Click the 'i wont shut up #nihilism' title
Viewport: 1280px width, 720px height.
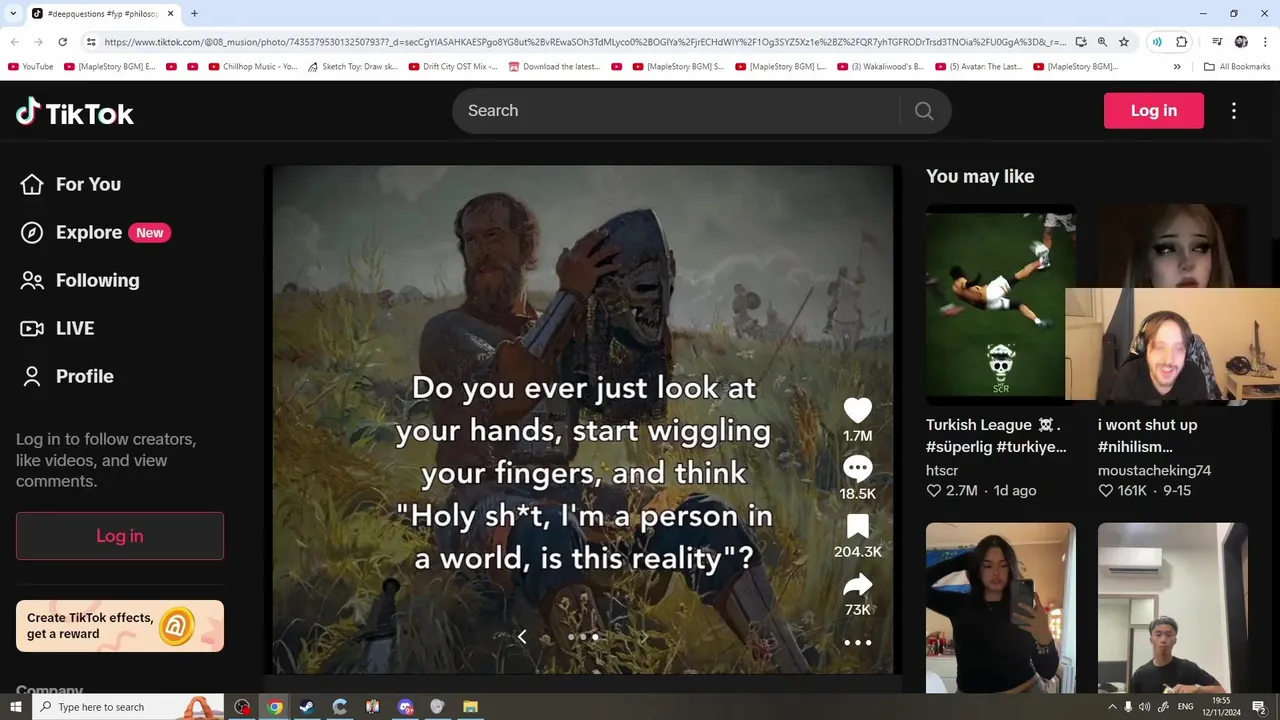click(1148, 436)
